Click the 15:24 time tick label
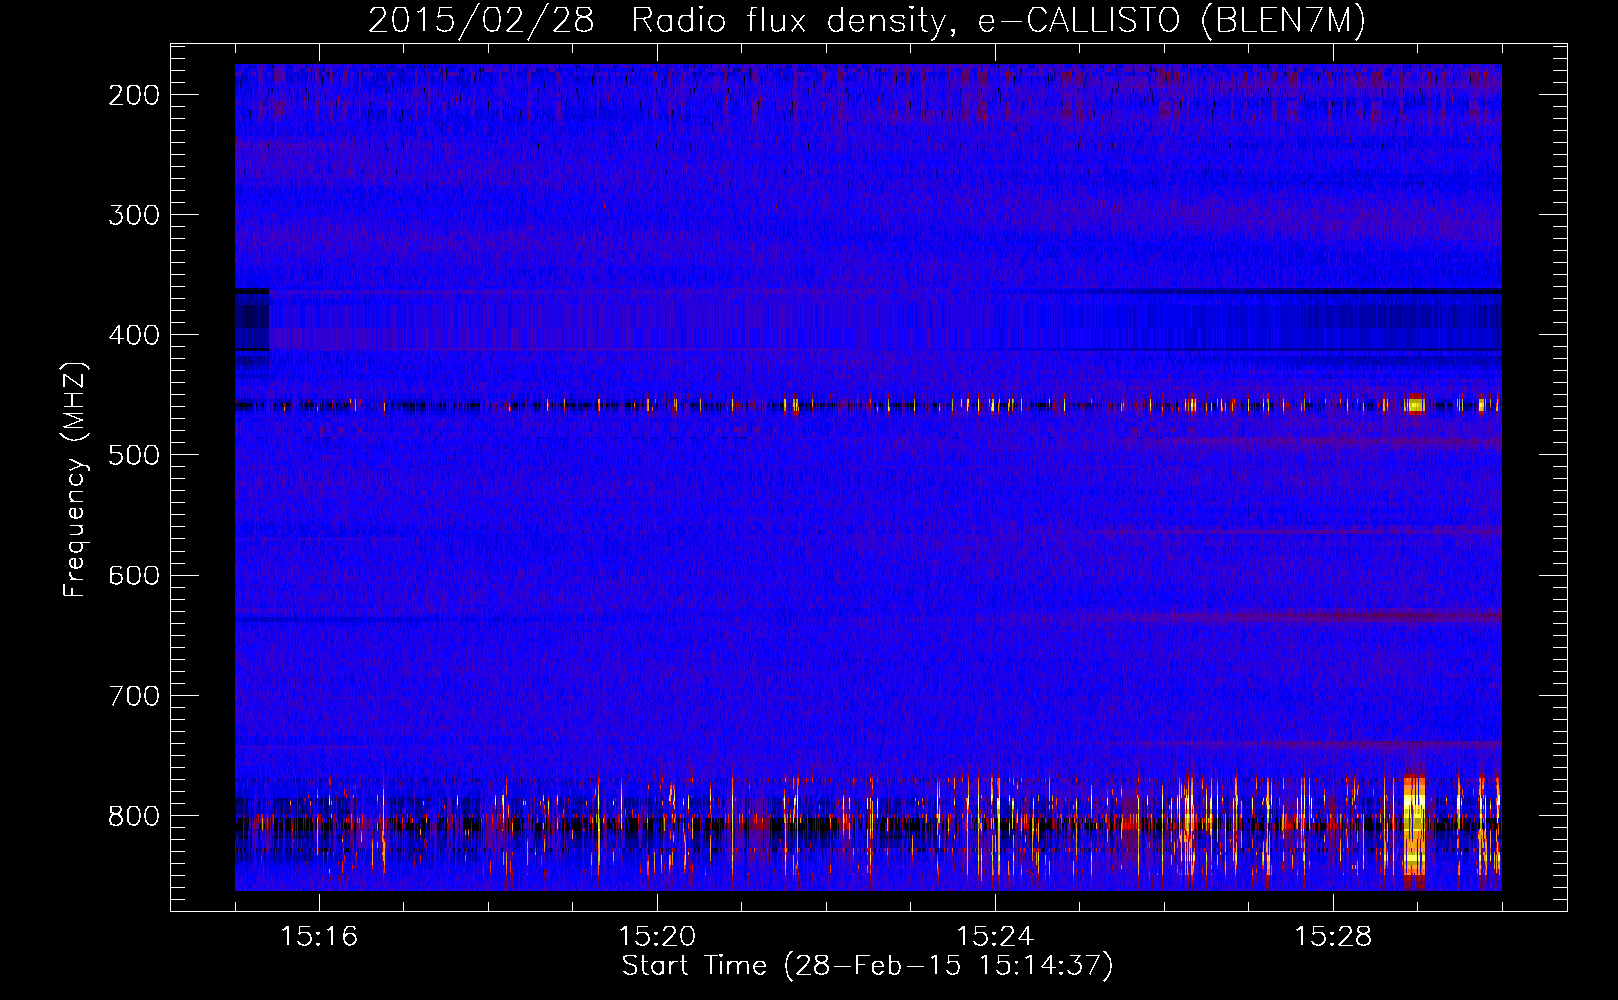Viewport: 1618px width, 1000px height. point(995,937)
